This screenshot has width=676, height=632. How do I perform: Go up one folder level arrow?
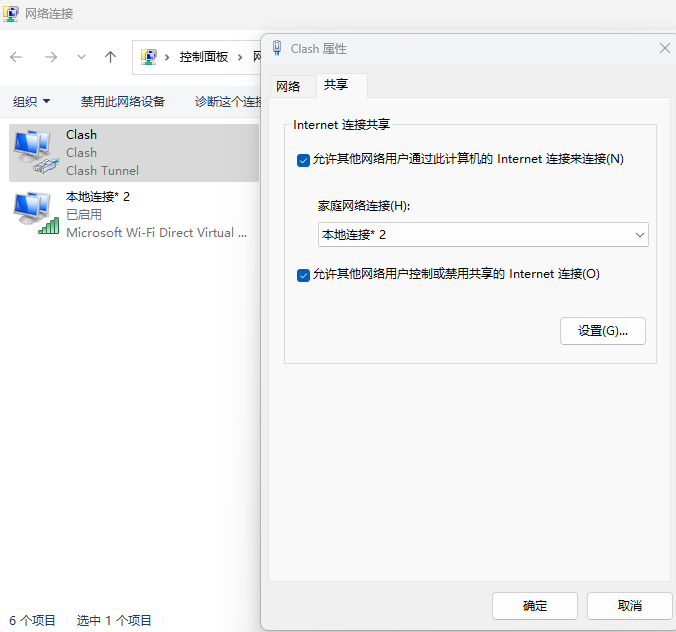(110, 57)
